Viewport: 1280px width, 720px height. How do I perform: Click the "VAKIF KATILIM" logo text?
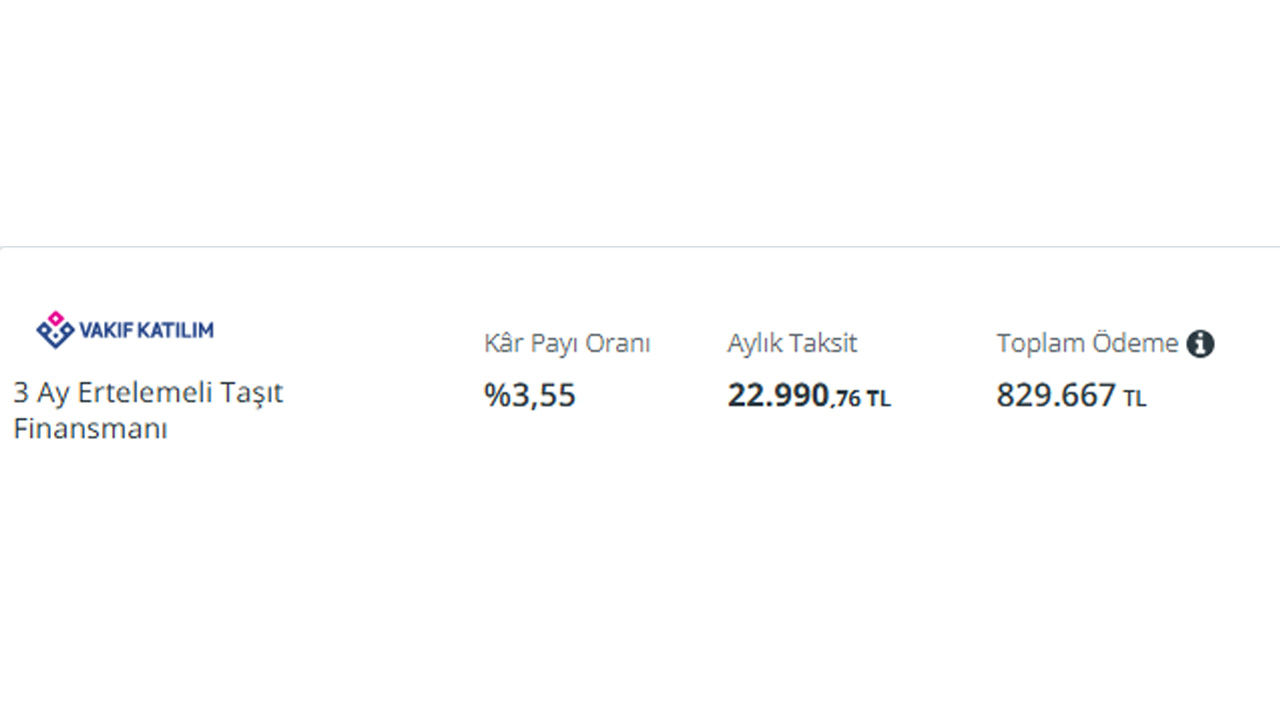tap(146, 330)
